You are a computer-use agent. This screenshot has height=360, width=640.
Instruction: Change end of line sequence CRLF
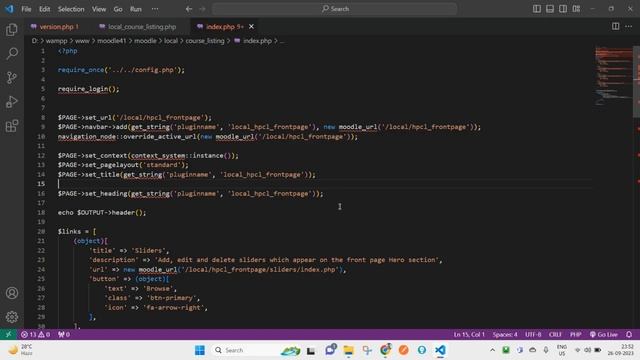[555, 334]
